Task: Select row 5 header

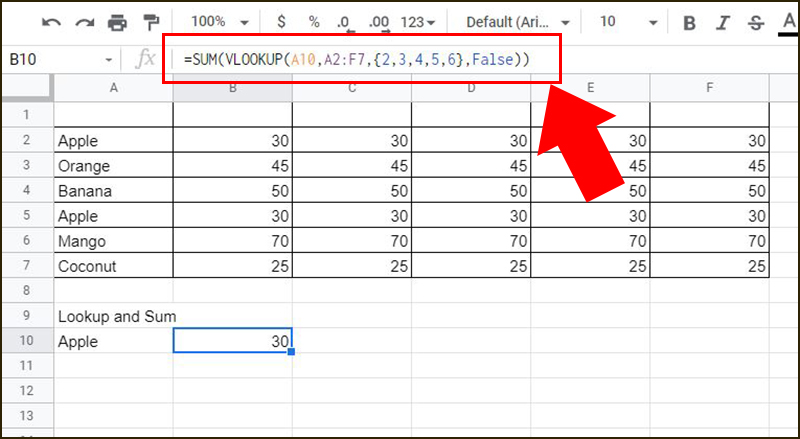Action: pyautogui.click(x=28, y=215)
